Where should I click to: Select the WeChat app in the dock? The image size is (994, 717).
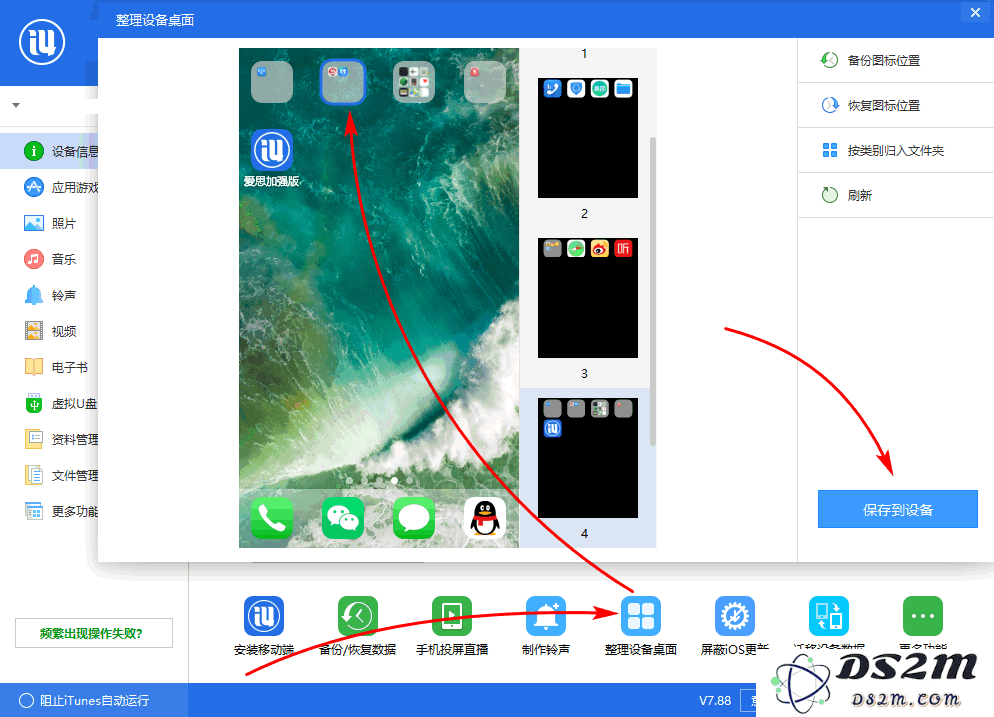pos(343,518)
